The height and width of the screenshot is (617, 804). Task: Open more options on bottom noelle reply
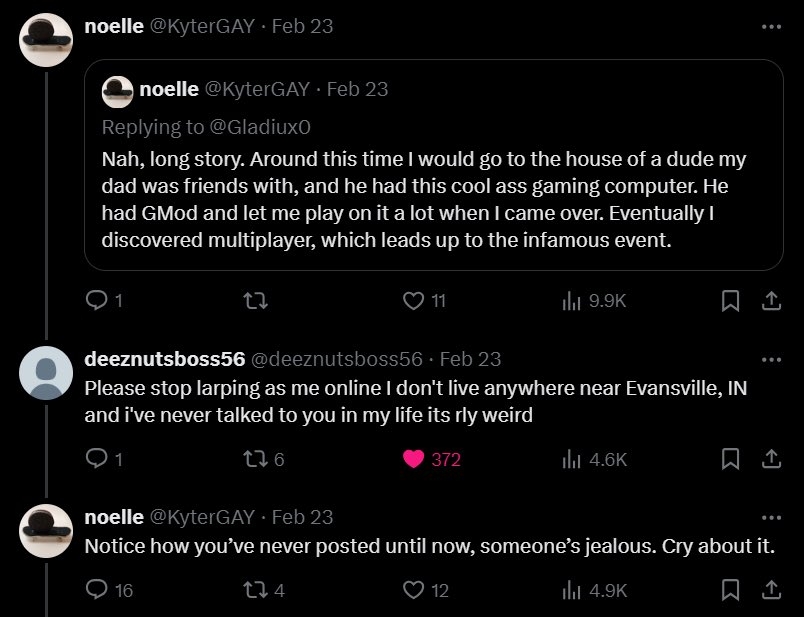click(x=770, y=517)
